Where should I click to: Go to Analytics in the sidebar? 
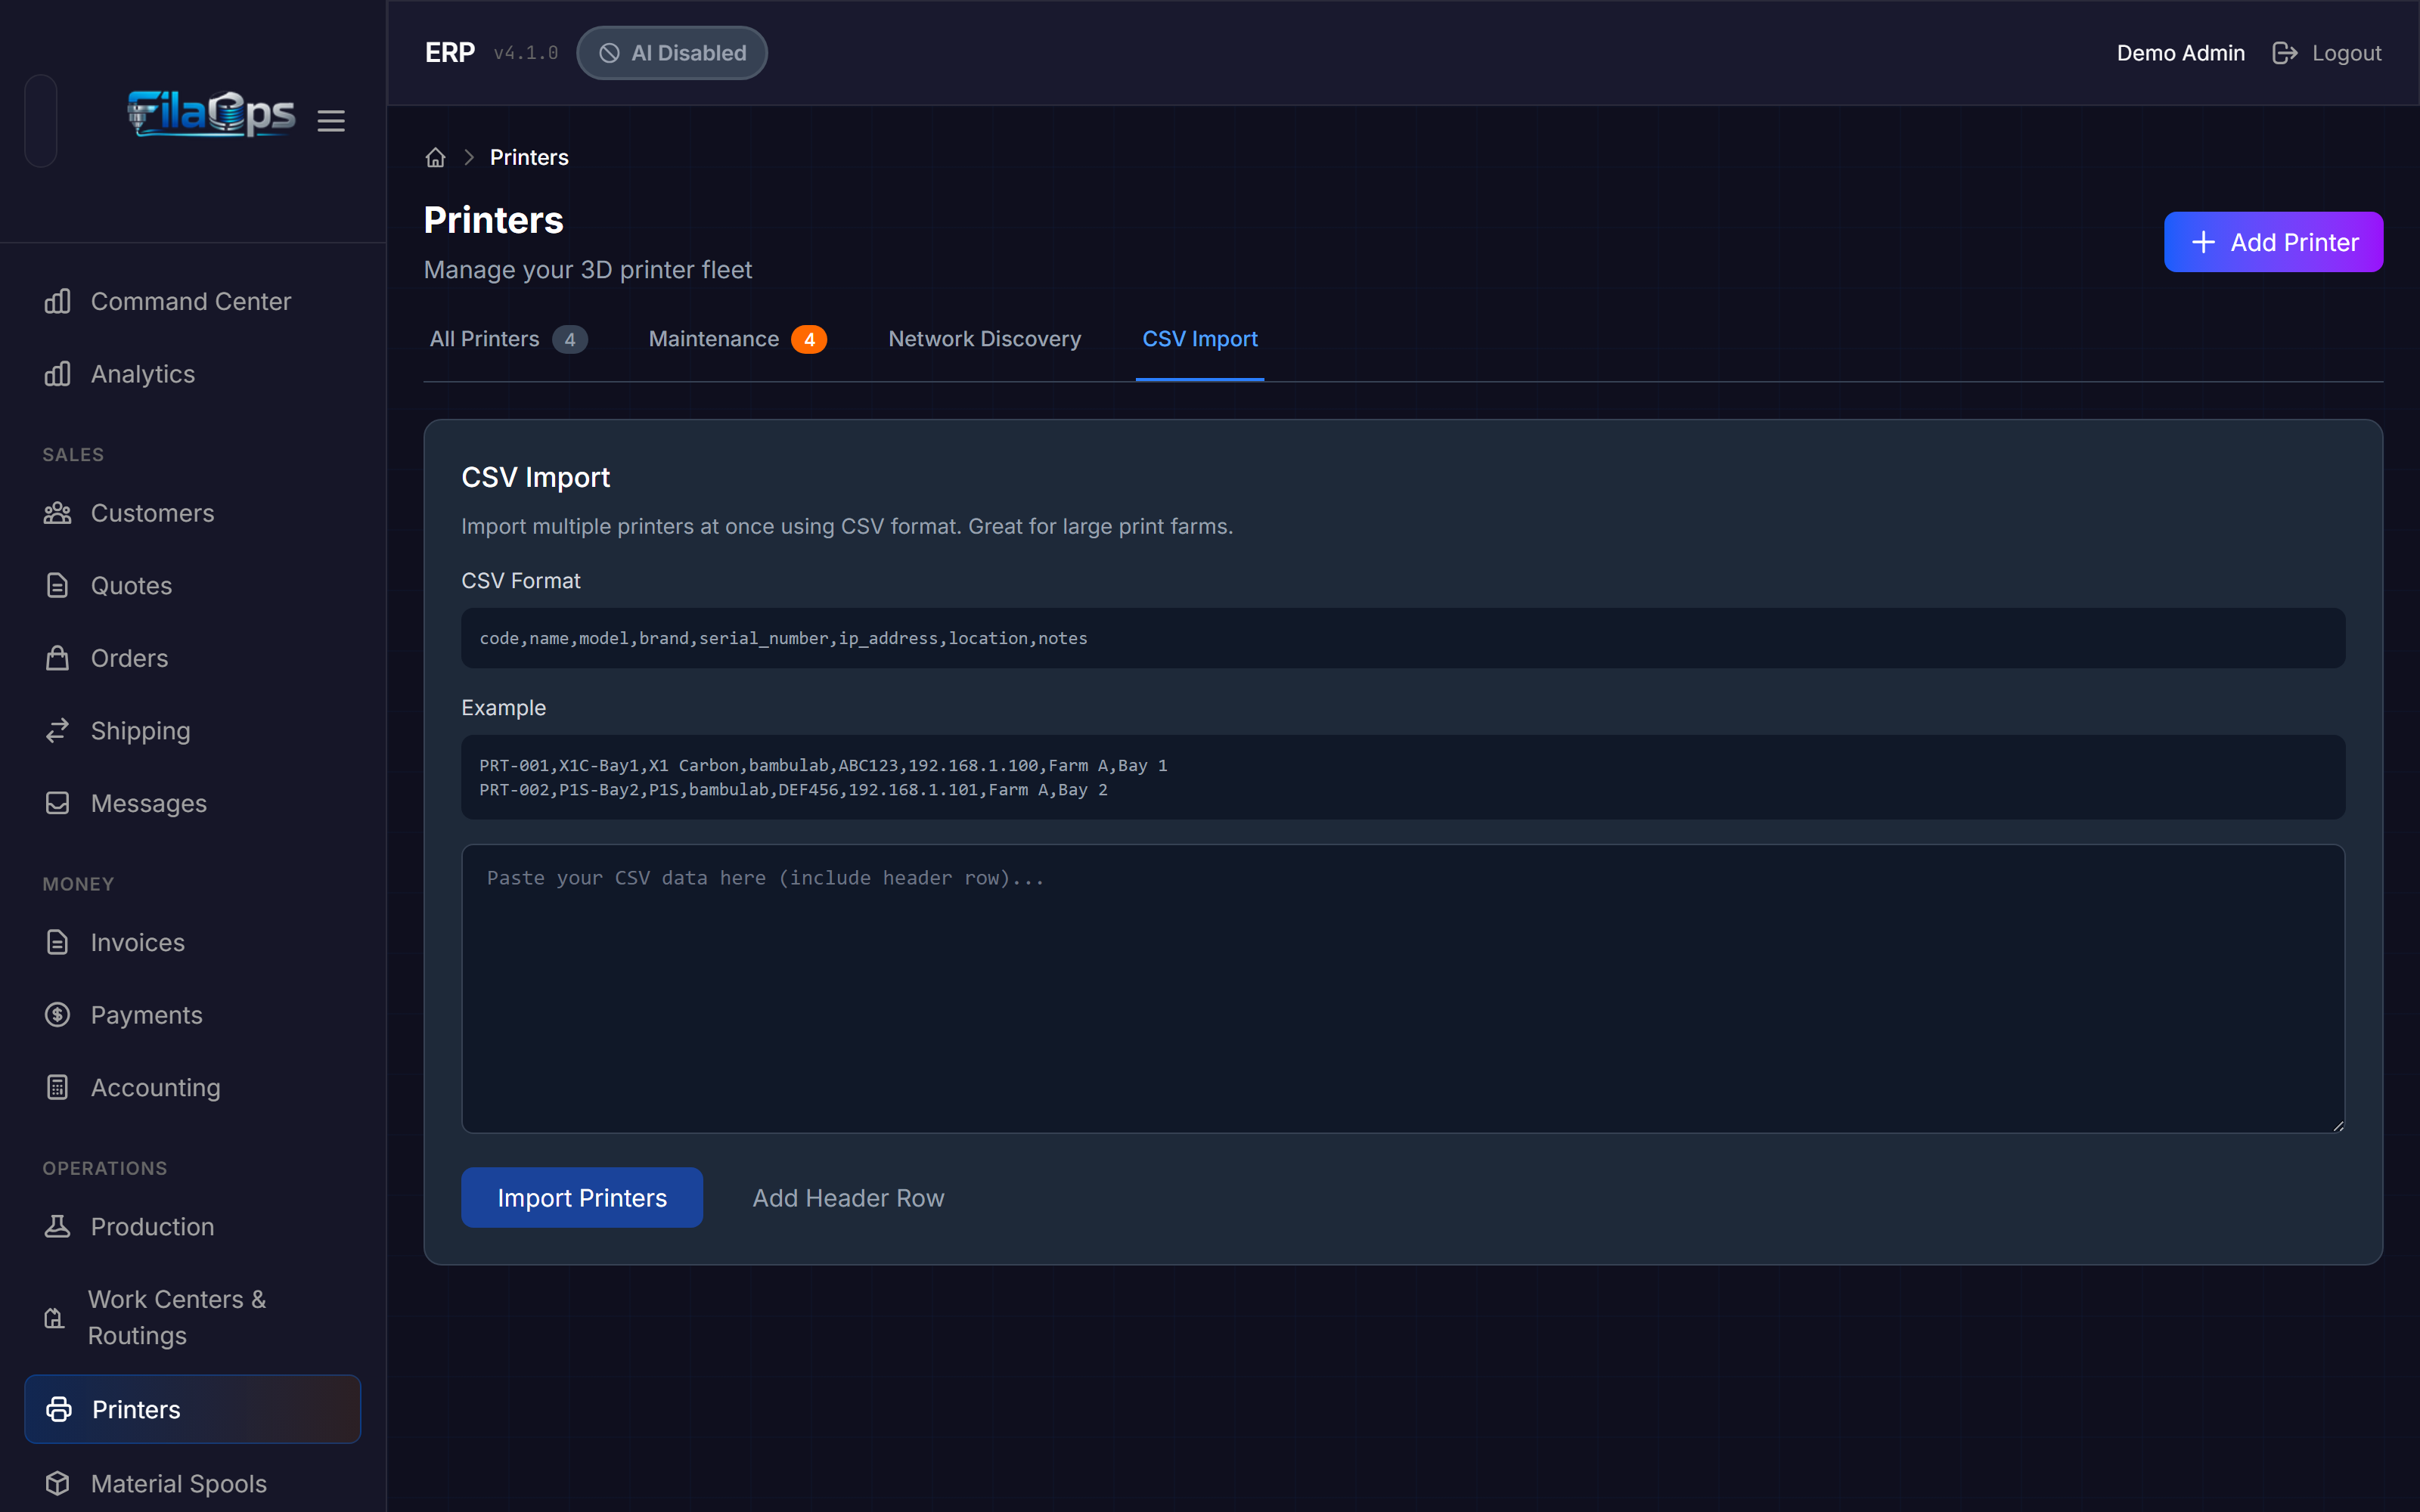[193, 374]
